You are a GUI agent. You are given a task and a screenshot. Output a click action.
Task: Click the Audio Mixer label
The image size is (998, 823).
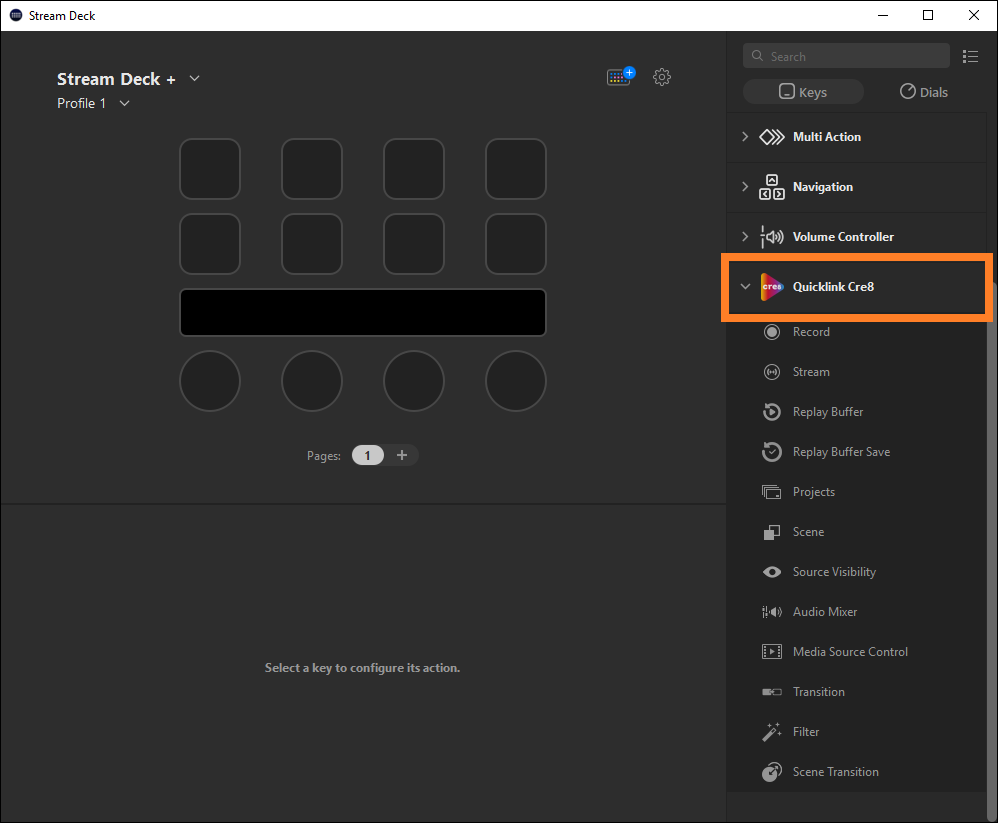coord(825,612)
